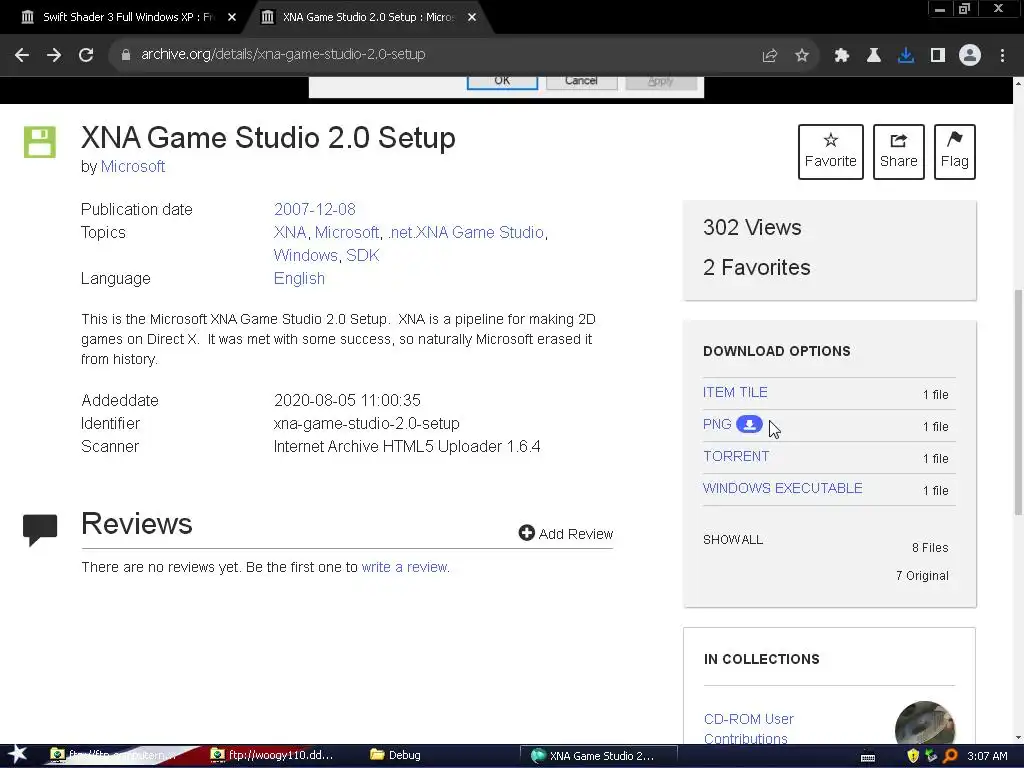Favorite this item with the star button
The width and height of the screenshot is (1024, 768).
click(831, 152)
